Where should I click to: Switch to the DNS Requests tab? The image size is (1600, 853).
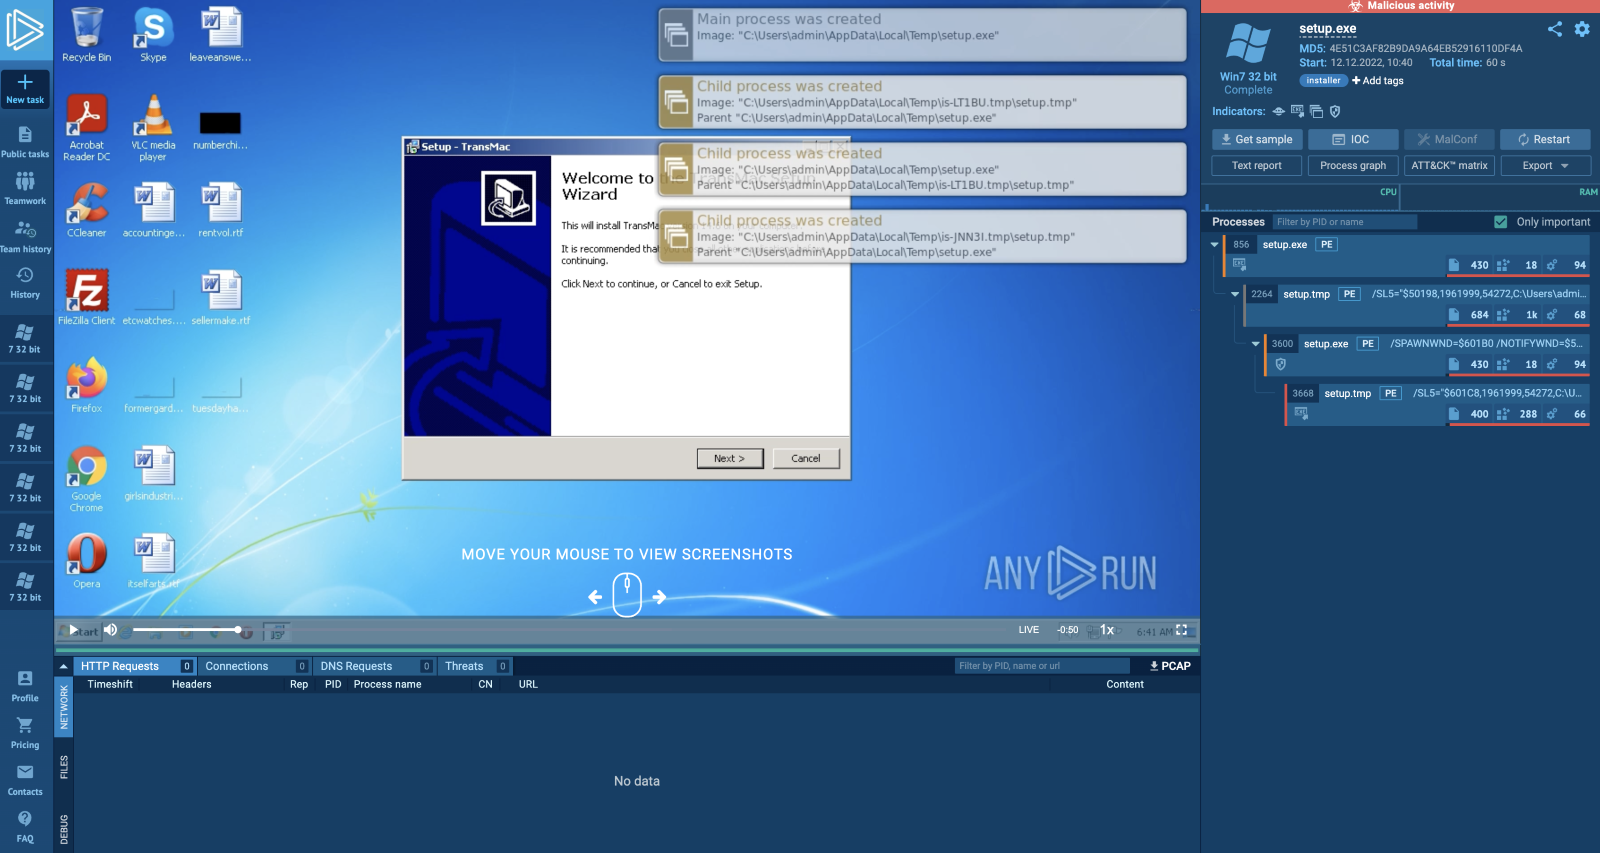coord(356,666)
